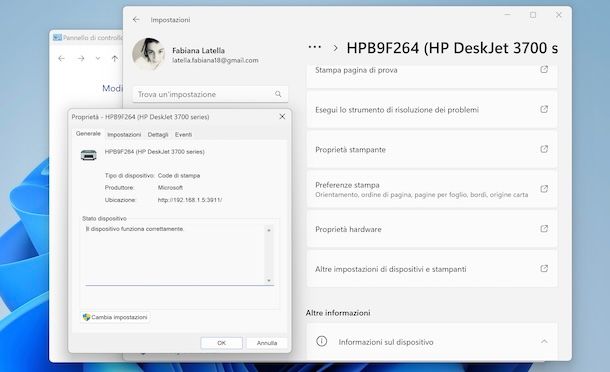Viewport: 610px width, 372px height.
Task: Switch to the Eventi tab
Action: (x=183, y=135)
